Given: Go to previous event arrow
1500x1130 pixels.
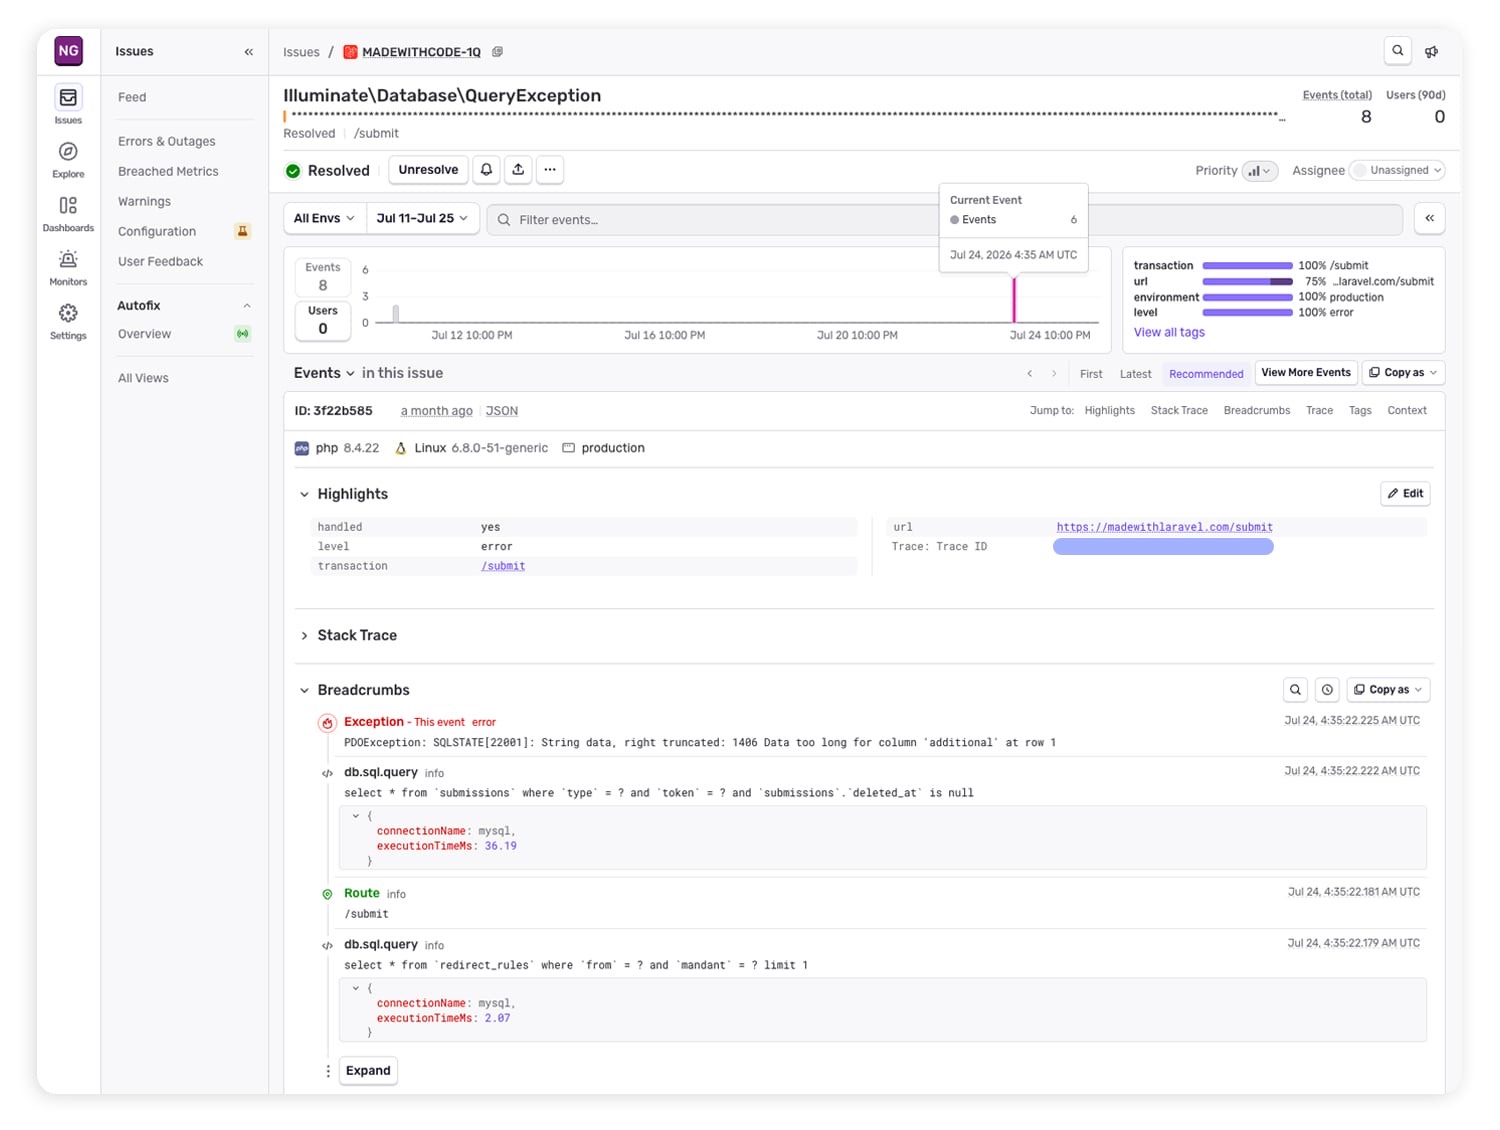Looking at the screenshot, I should pos(1030,374).
